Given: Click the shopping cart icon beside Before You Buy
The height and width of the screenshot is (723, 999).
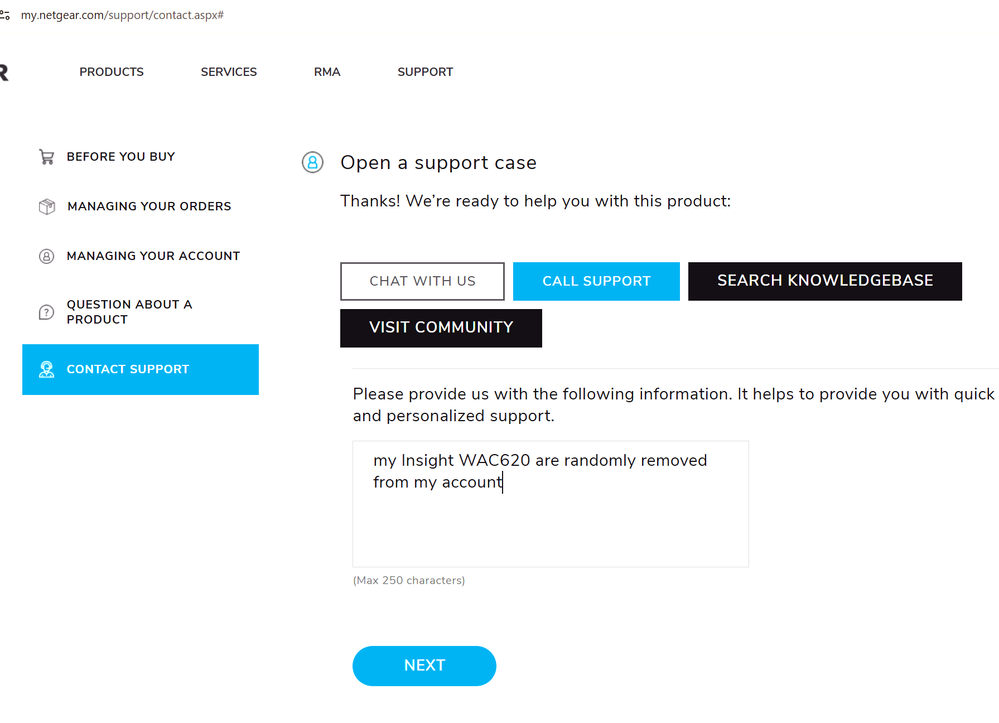Looking at the screenshot, I should point(47,157).
